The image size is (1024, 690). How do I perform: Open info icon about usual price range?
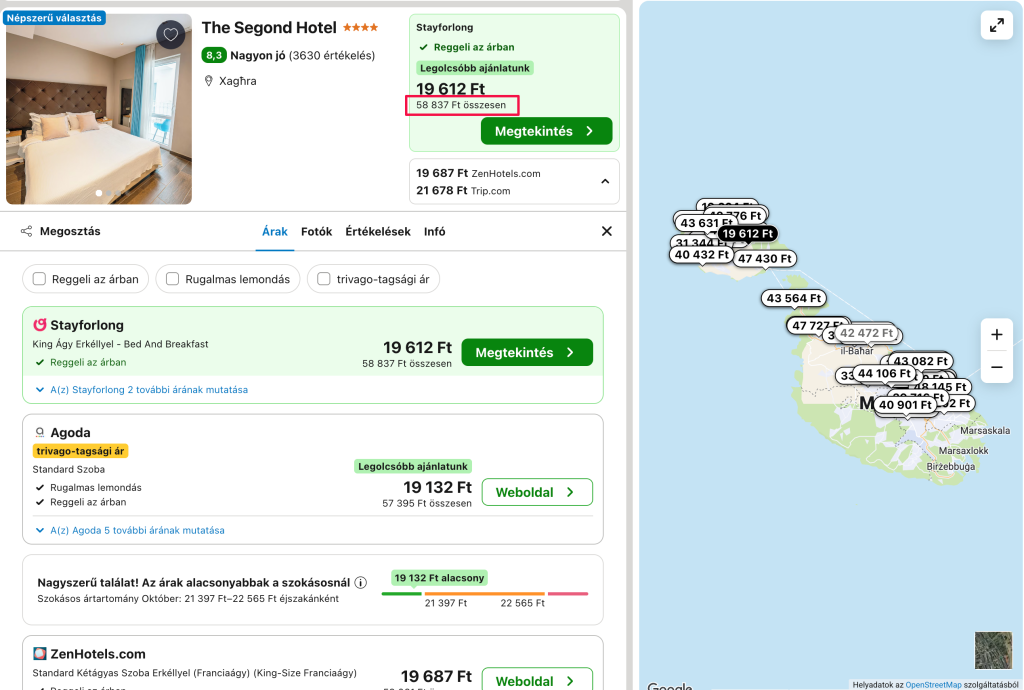(x=360, y=582)
